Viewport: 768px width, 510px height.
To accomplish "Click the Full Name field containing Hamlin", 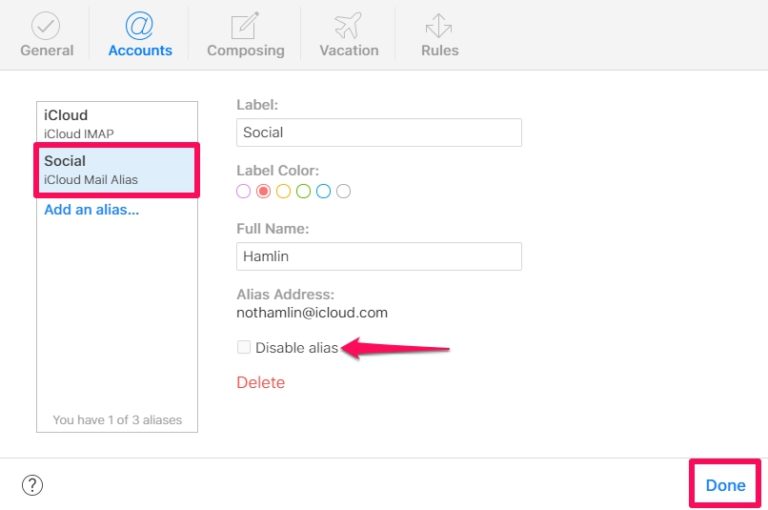I will (379, 256).
